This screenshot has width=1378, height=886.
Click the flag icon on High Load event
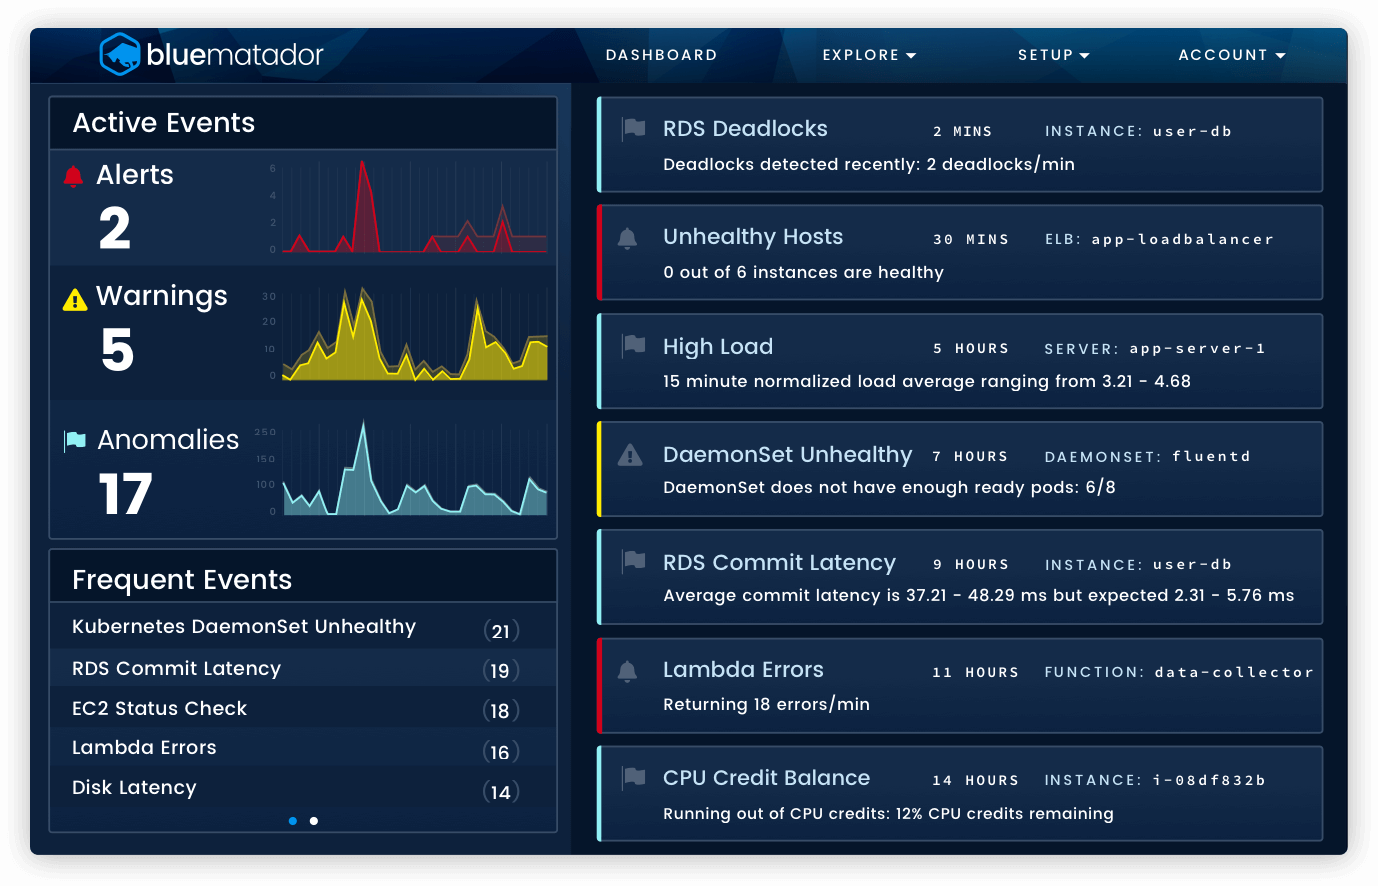pos(634,345)
